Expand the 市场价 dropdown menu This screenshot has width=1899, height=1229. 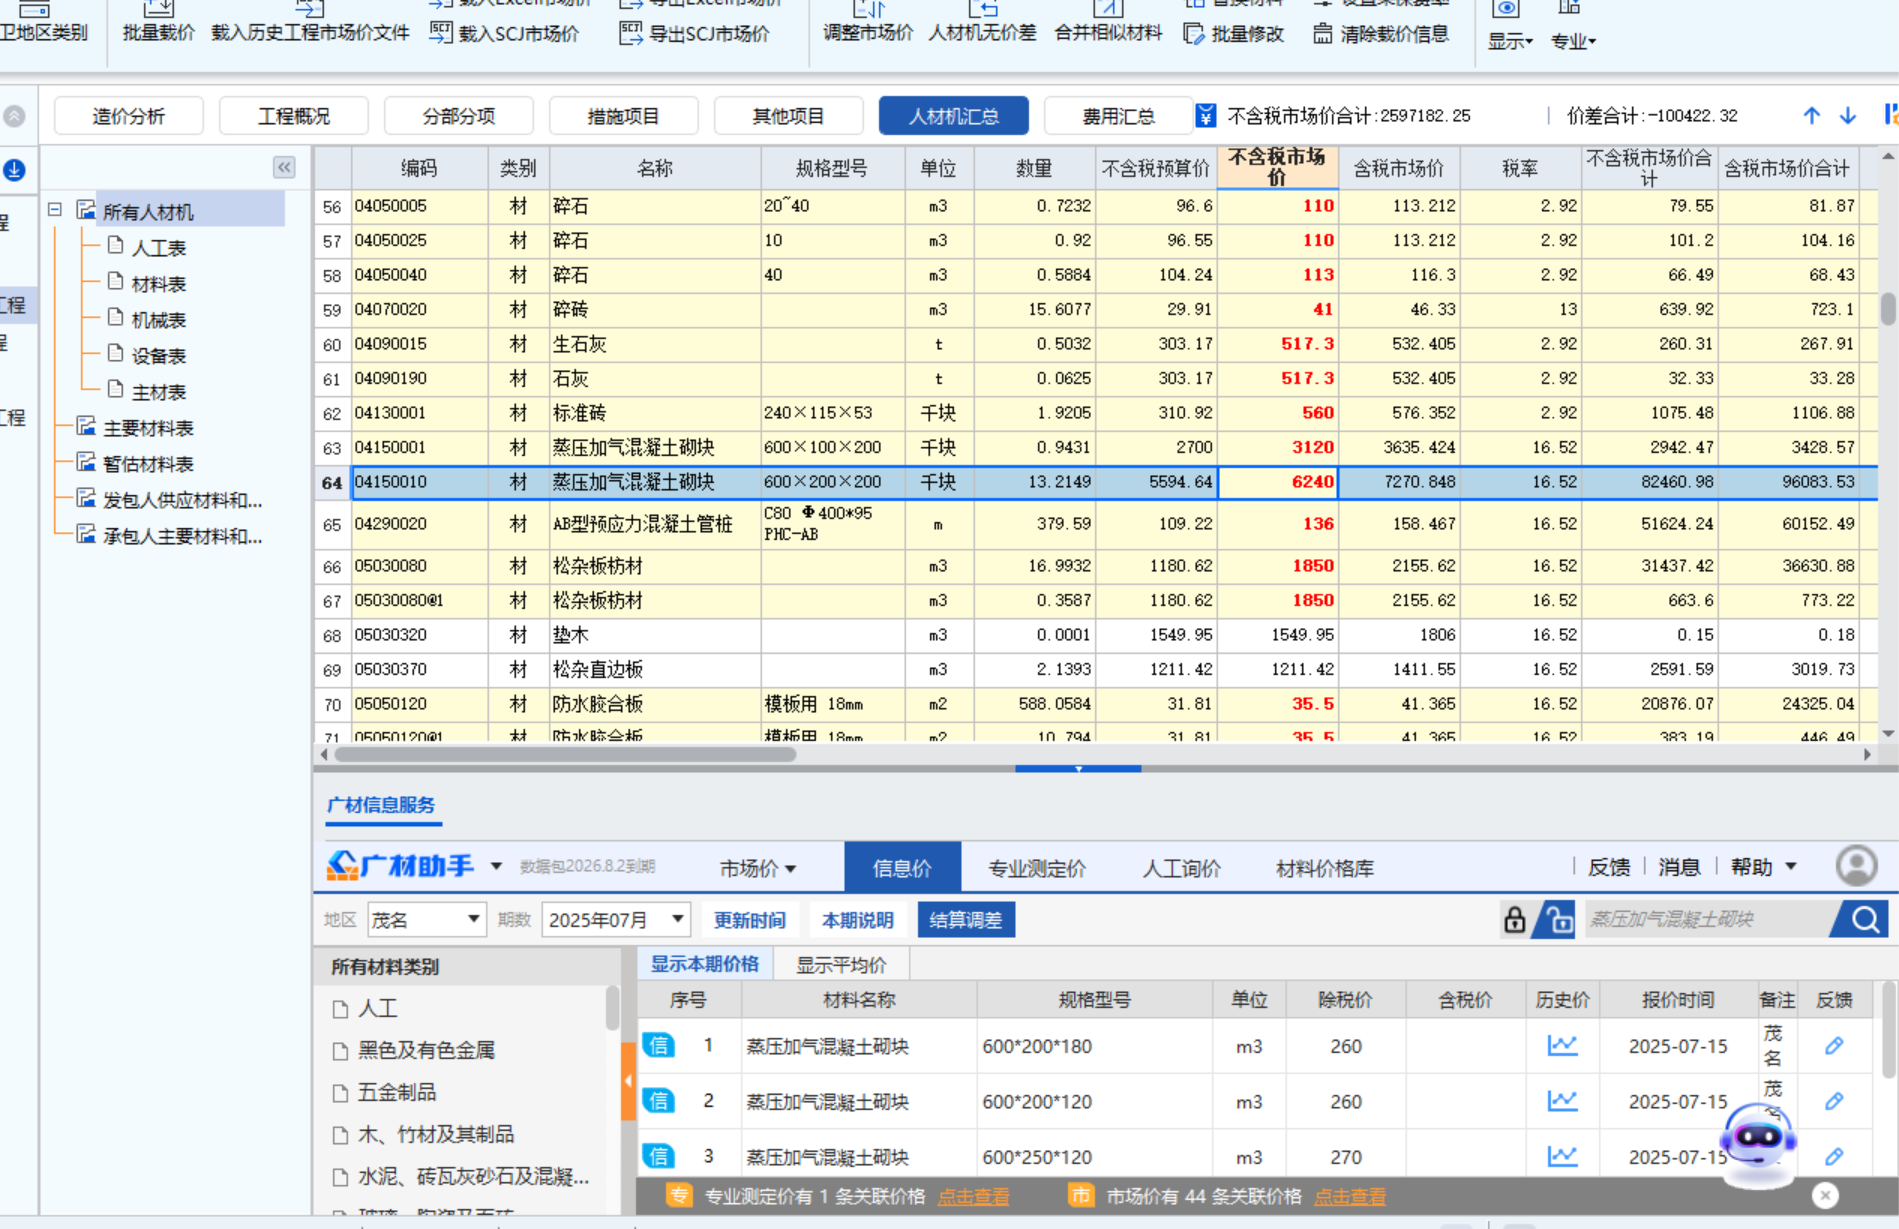click(x=758, y=867)
